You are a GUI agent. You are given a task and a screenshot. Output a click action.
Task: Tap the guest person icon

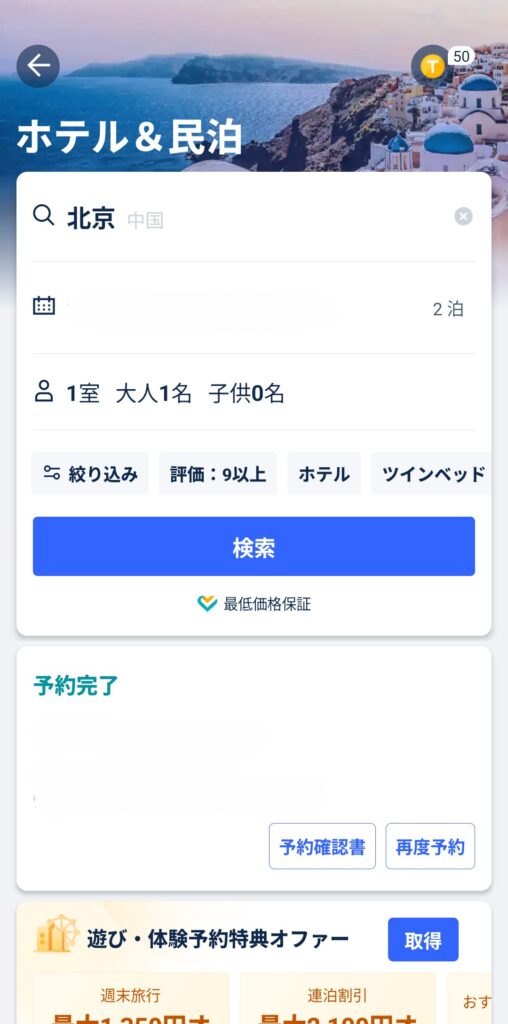44,392
